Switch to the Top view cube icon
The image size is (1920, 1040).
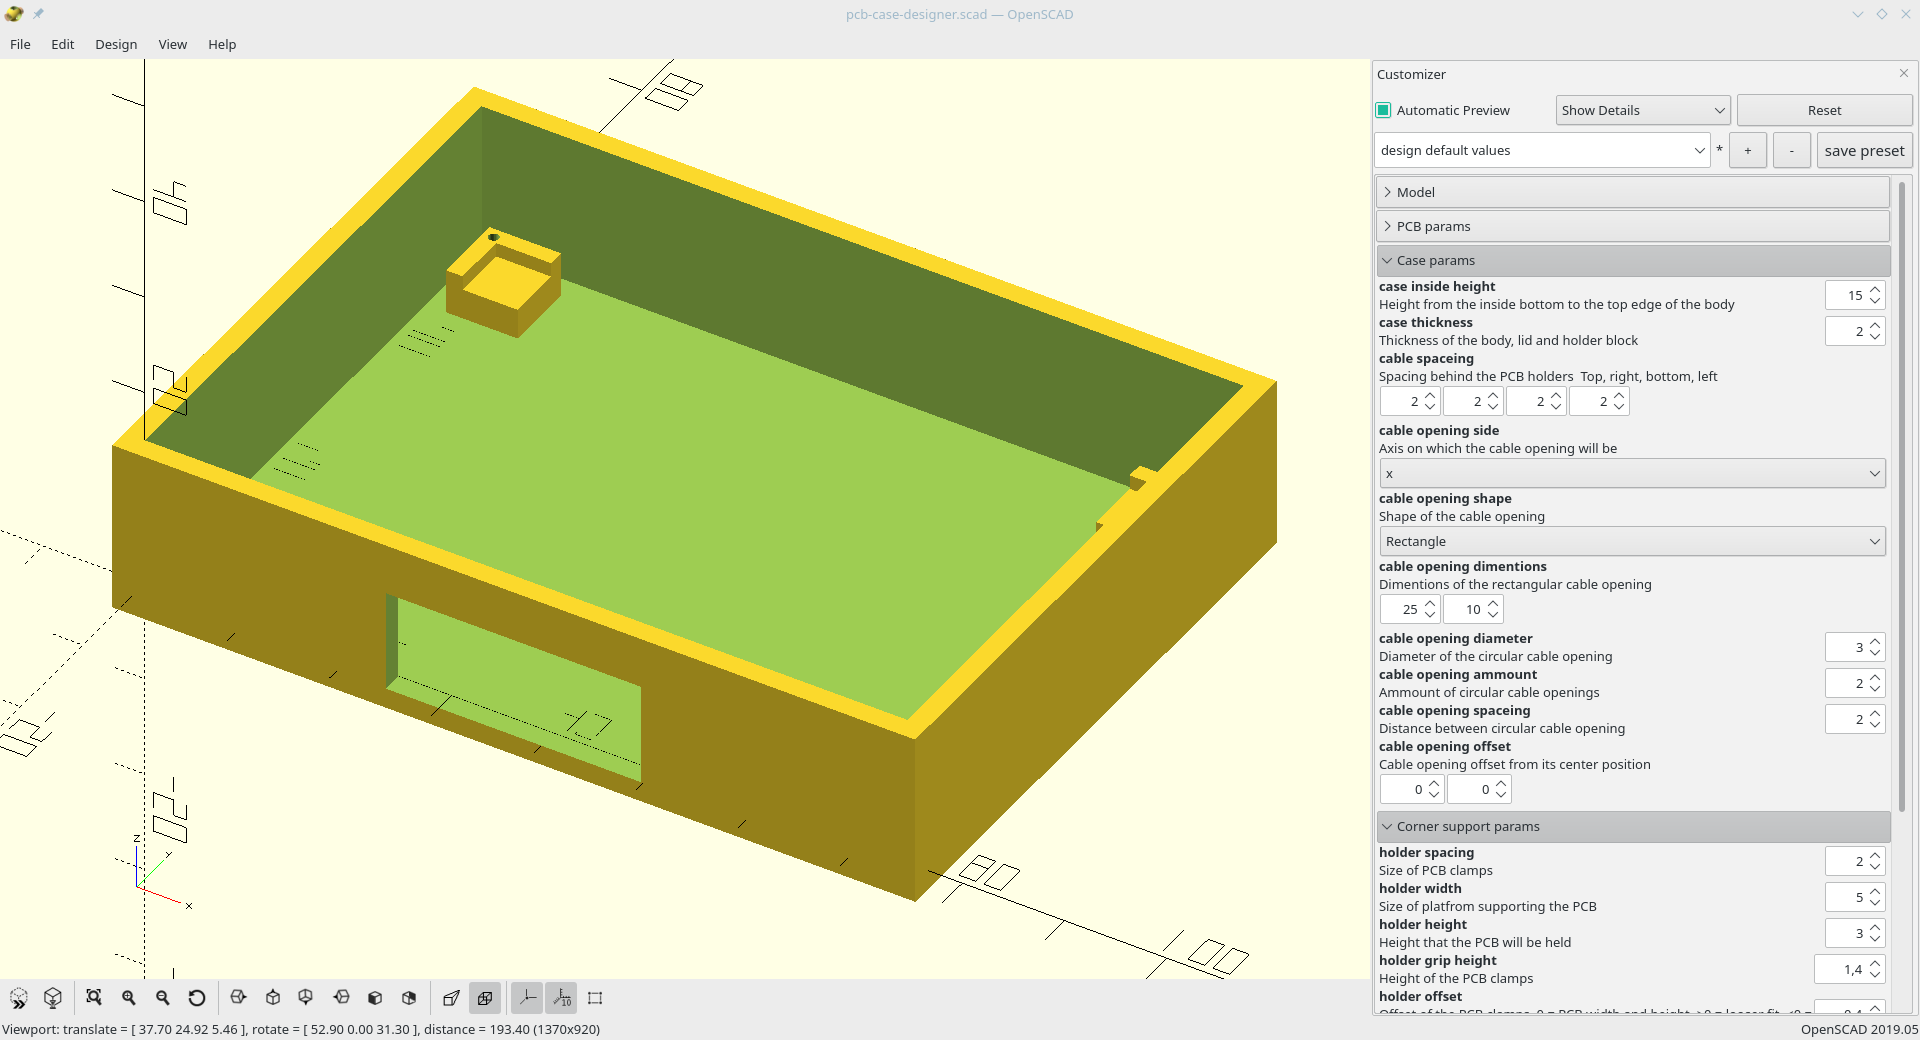(x=273, y=998)
